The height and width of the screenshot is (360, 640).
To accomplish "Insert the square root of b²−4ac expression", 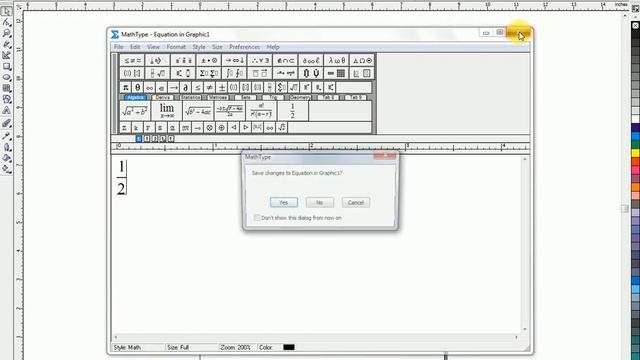I will pyautogui.click(x=198, y=111).
